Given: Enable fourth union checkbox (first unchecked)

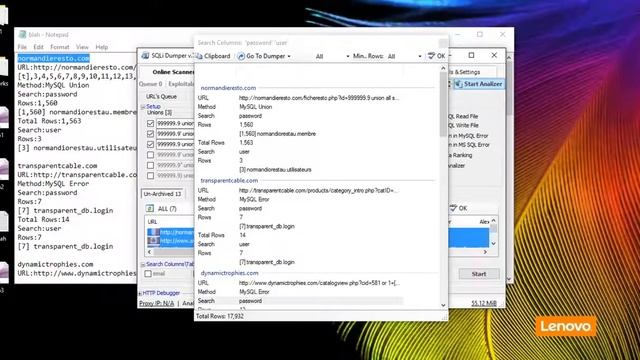Looking at the screenshot, I should [x=150, y=155].
